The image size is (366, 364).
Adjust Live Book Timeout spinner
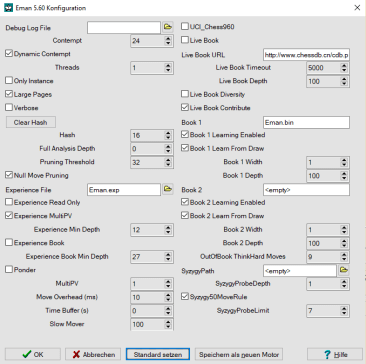[344, 68]
